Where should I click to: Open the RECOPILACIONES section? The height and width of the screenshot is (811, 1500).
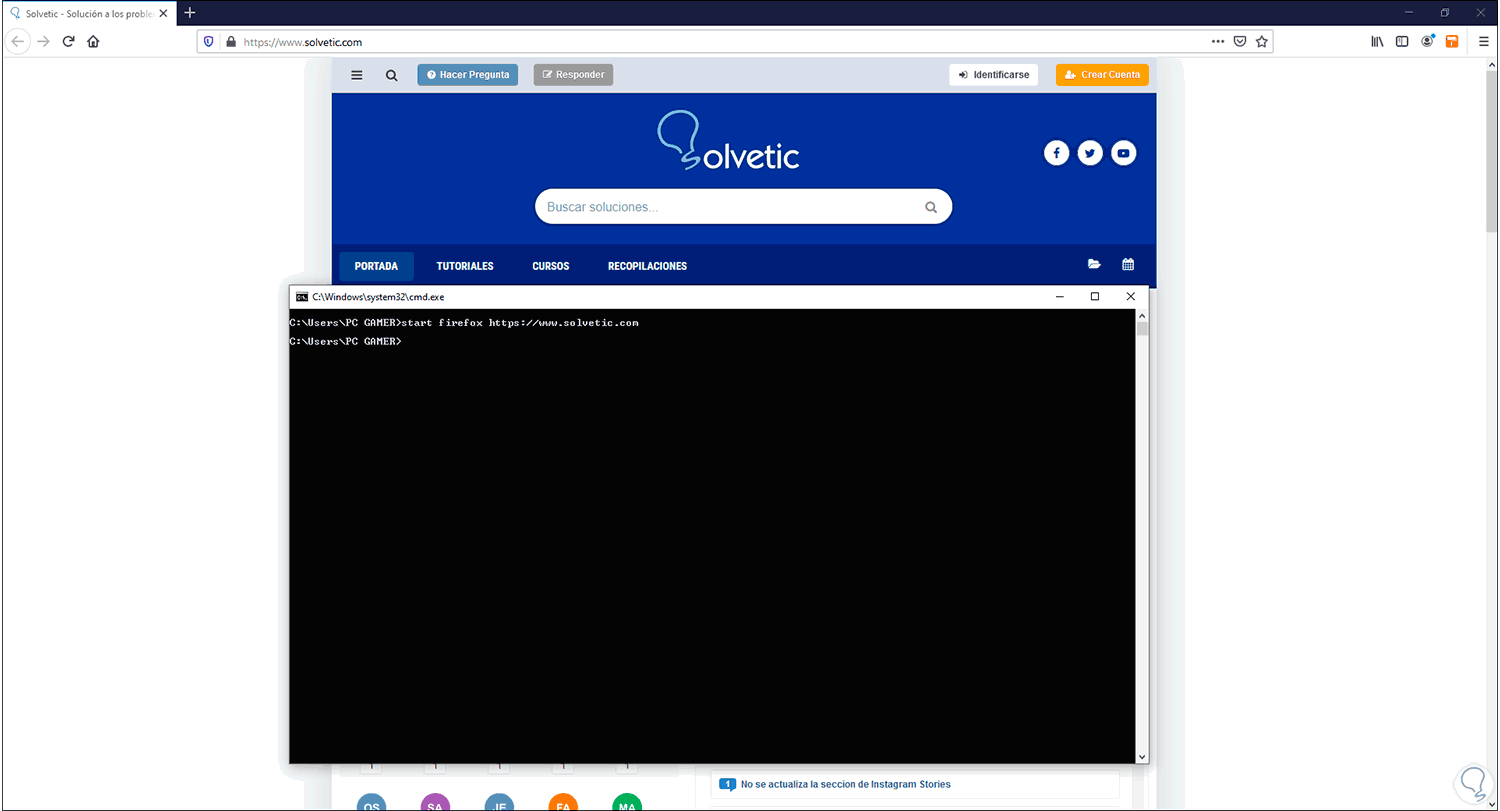click(x=647, y=266)
